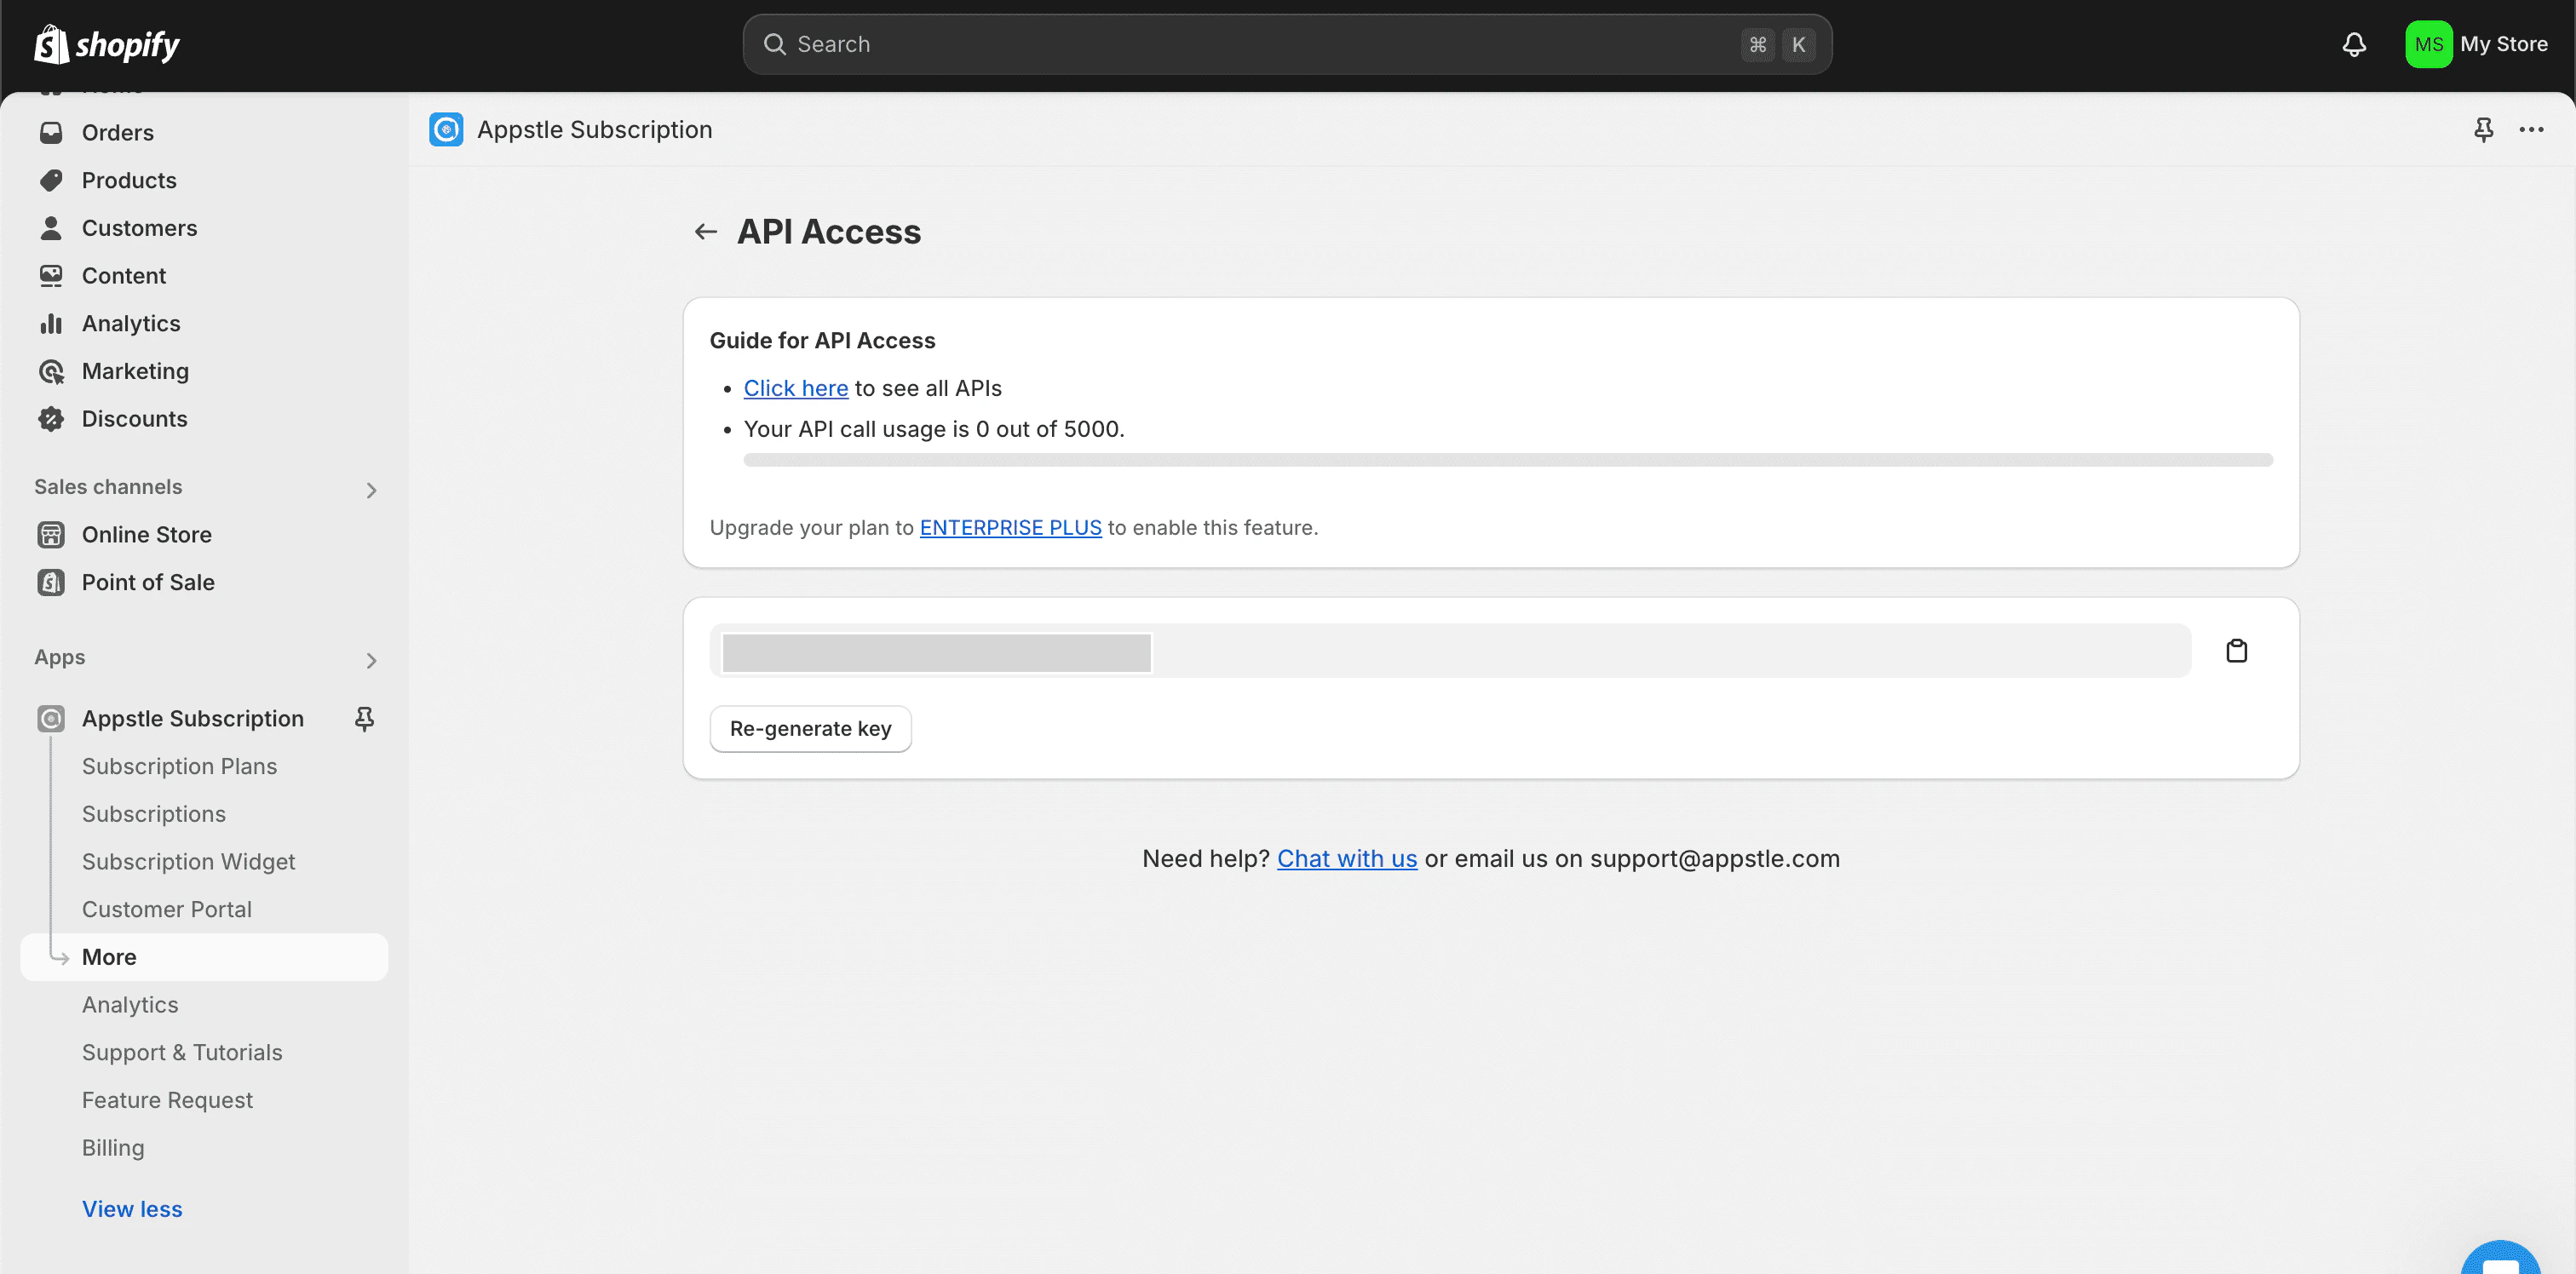Open the Orders page
2576x1274 pixels.
[x=117, y=133]
